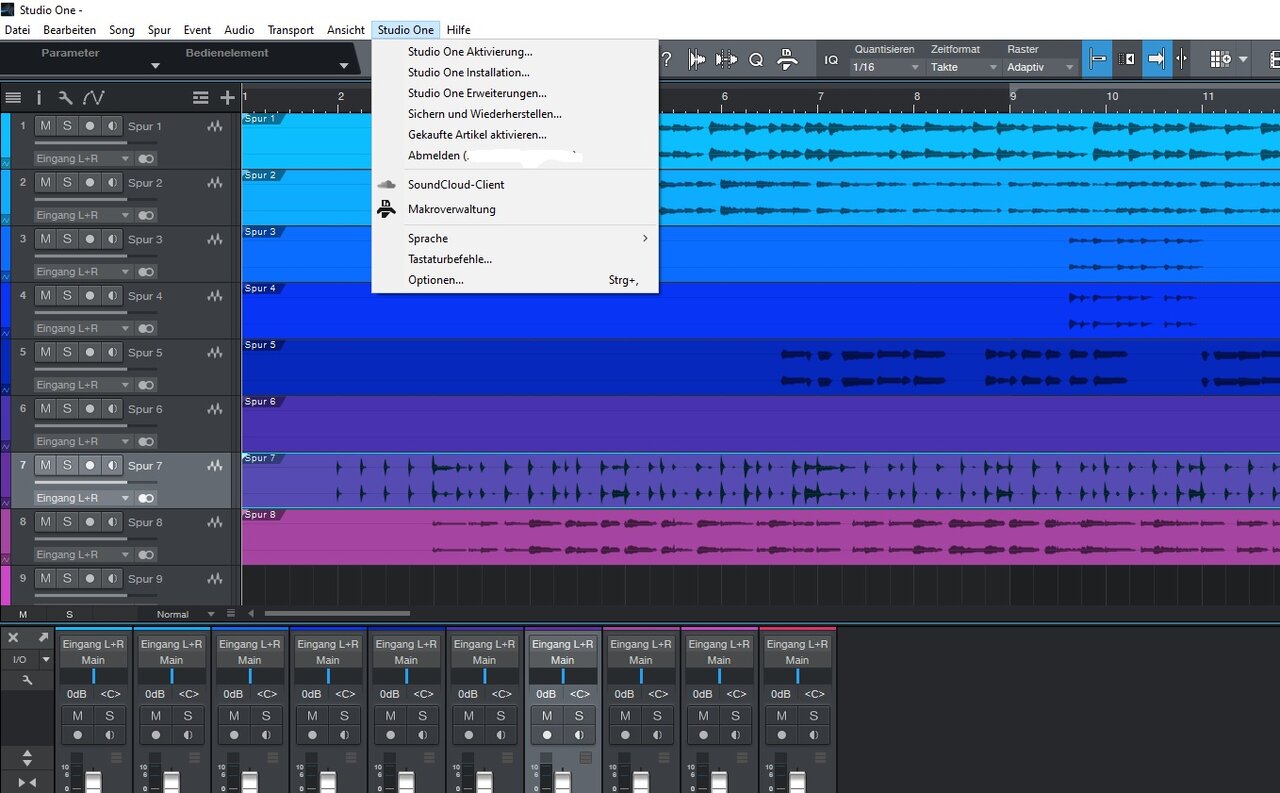Show automation with the curve icon

[x=93, y=97]
